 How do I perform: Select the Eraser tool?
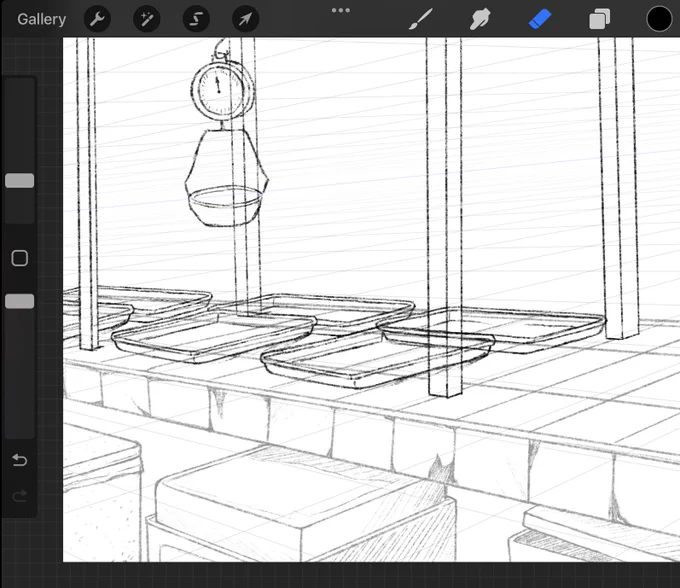[x=540, y=19]
